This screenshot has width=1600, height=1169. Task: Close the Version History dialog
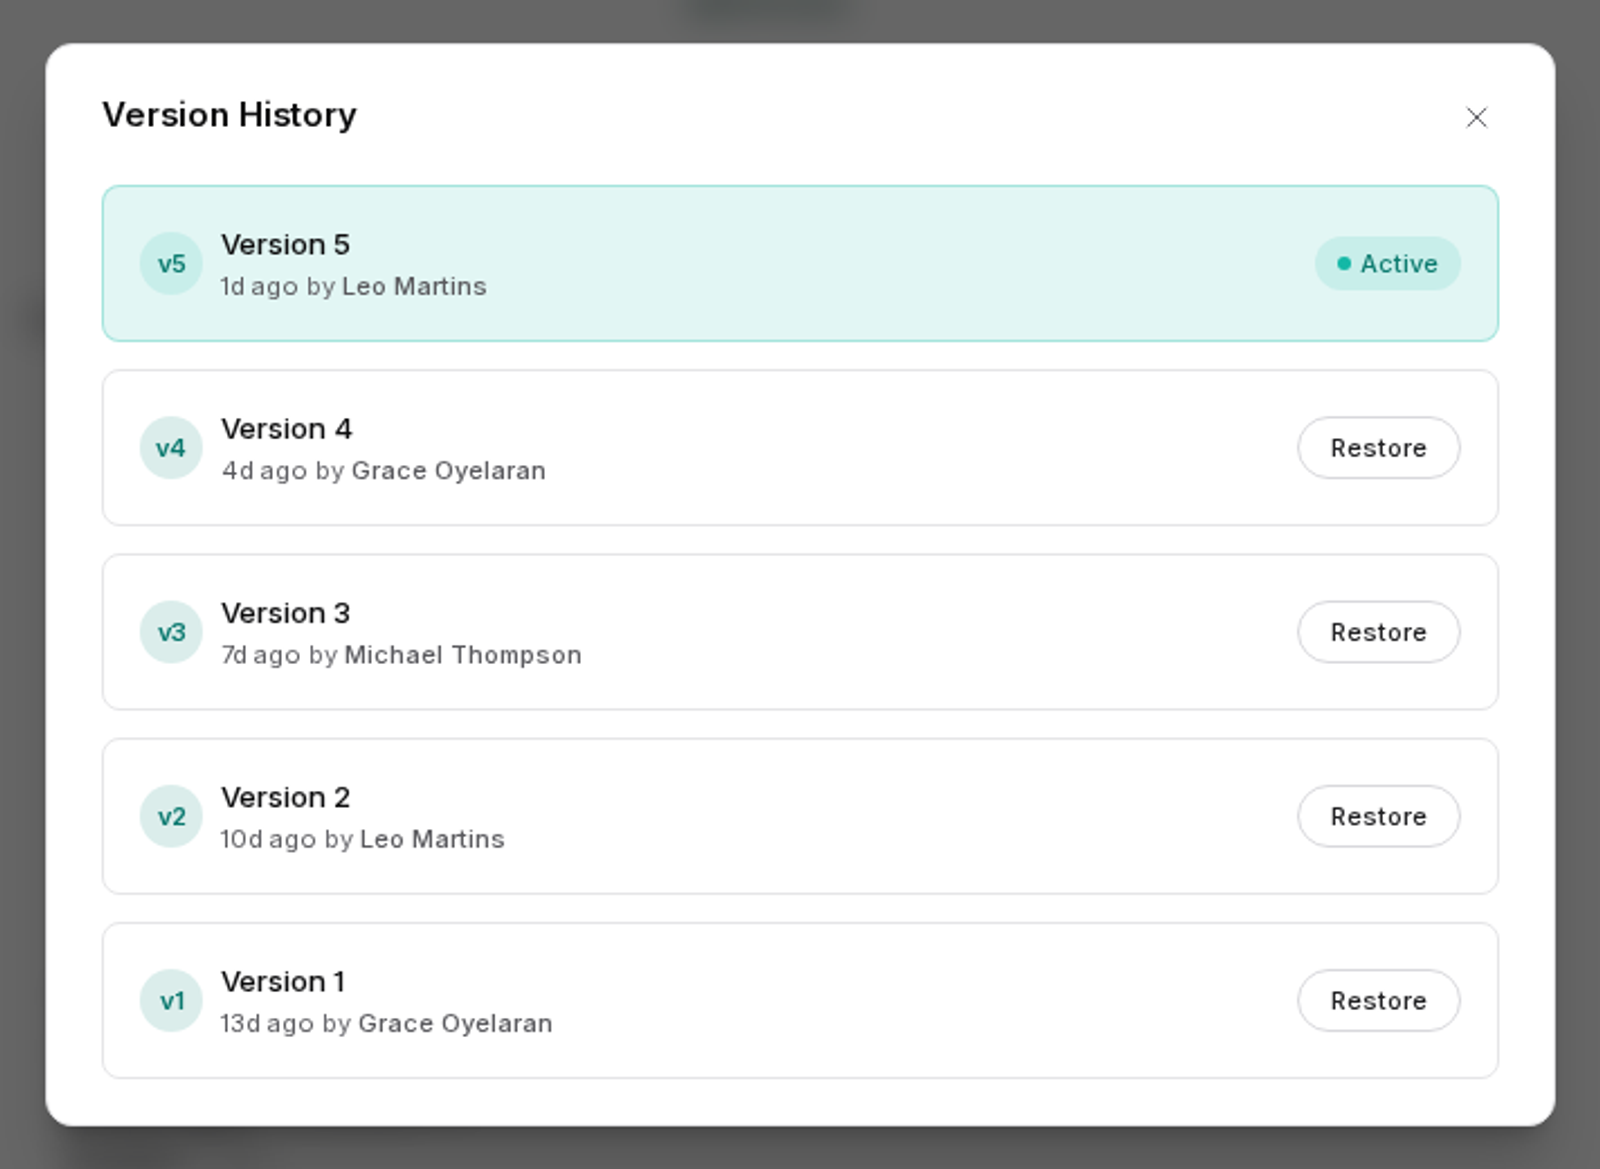tap(1476, 117)
